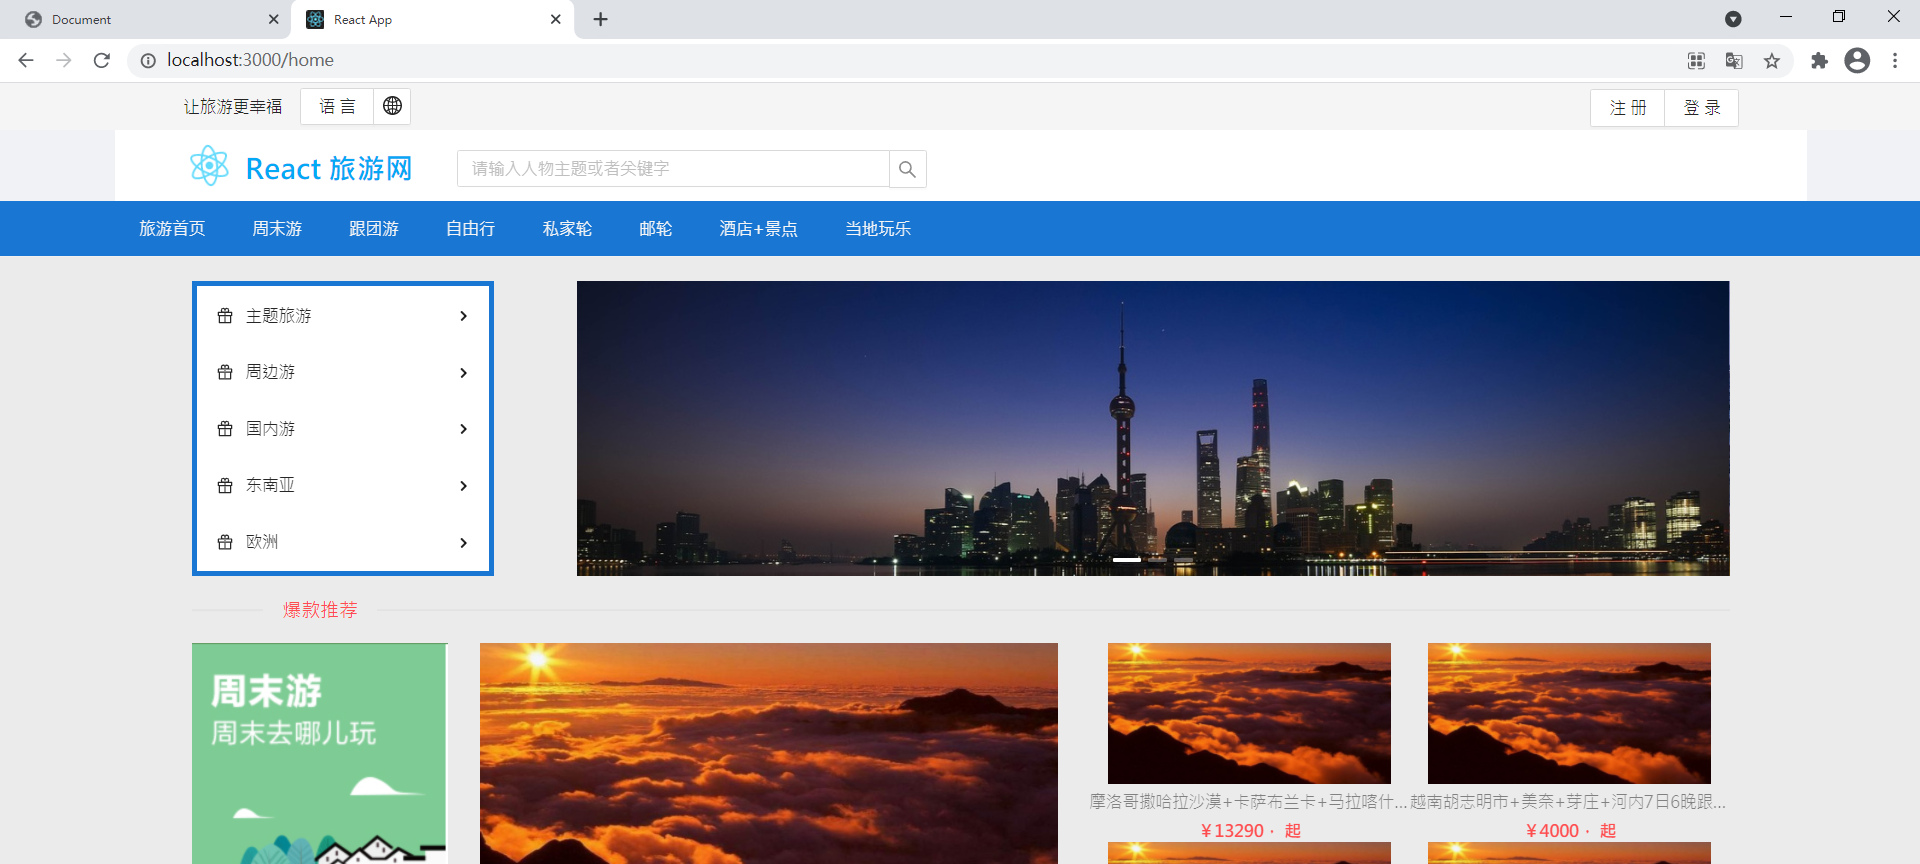Focus the search keyword input field
The width and height of the screenshot is (1920, 864).
pos(673,169)
